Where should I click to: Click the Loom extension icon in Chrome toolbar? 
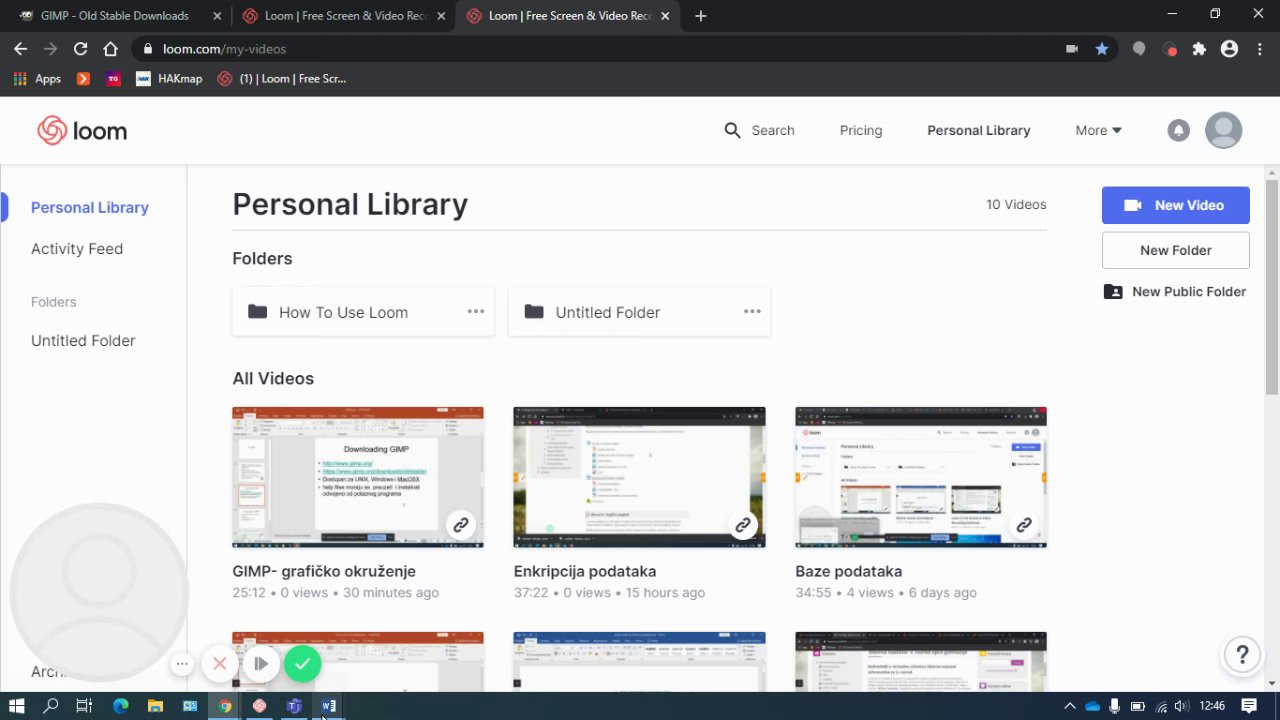tap(1170, 49)
